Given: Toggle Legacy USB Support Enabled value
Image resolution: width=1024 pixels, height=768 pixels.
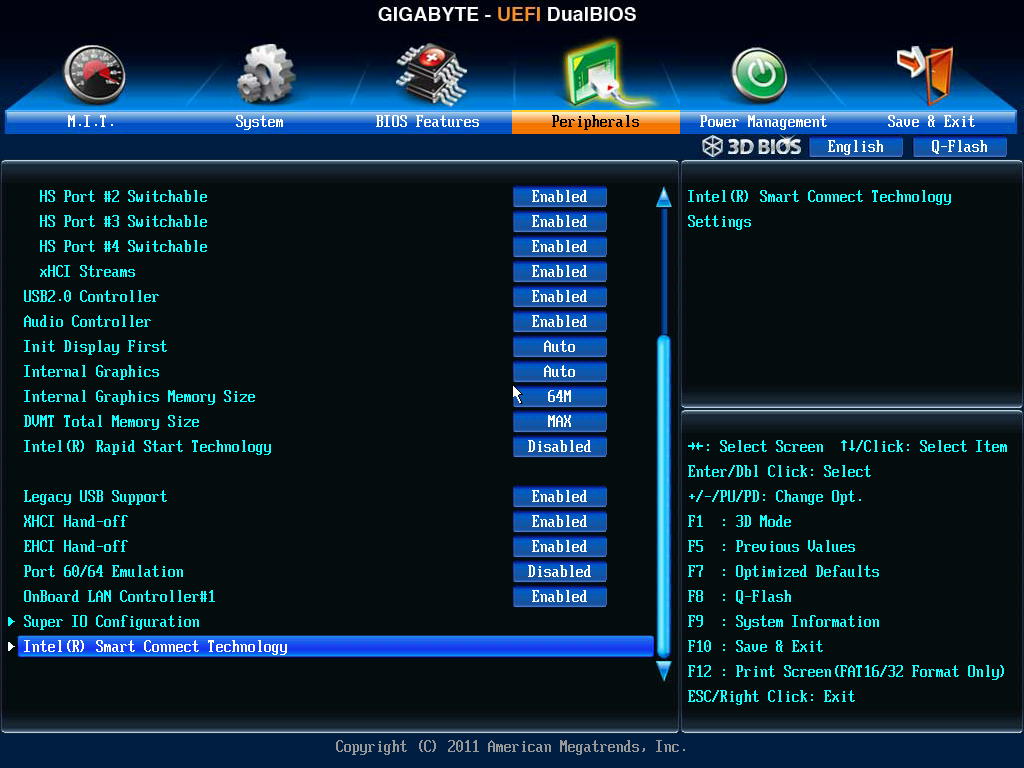Looking at the screenshot, I should pos(560,496).
